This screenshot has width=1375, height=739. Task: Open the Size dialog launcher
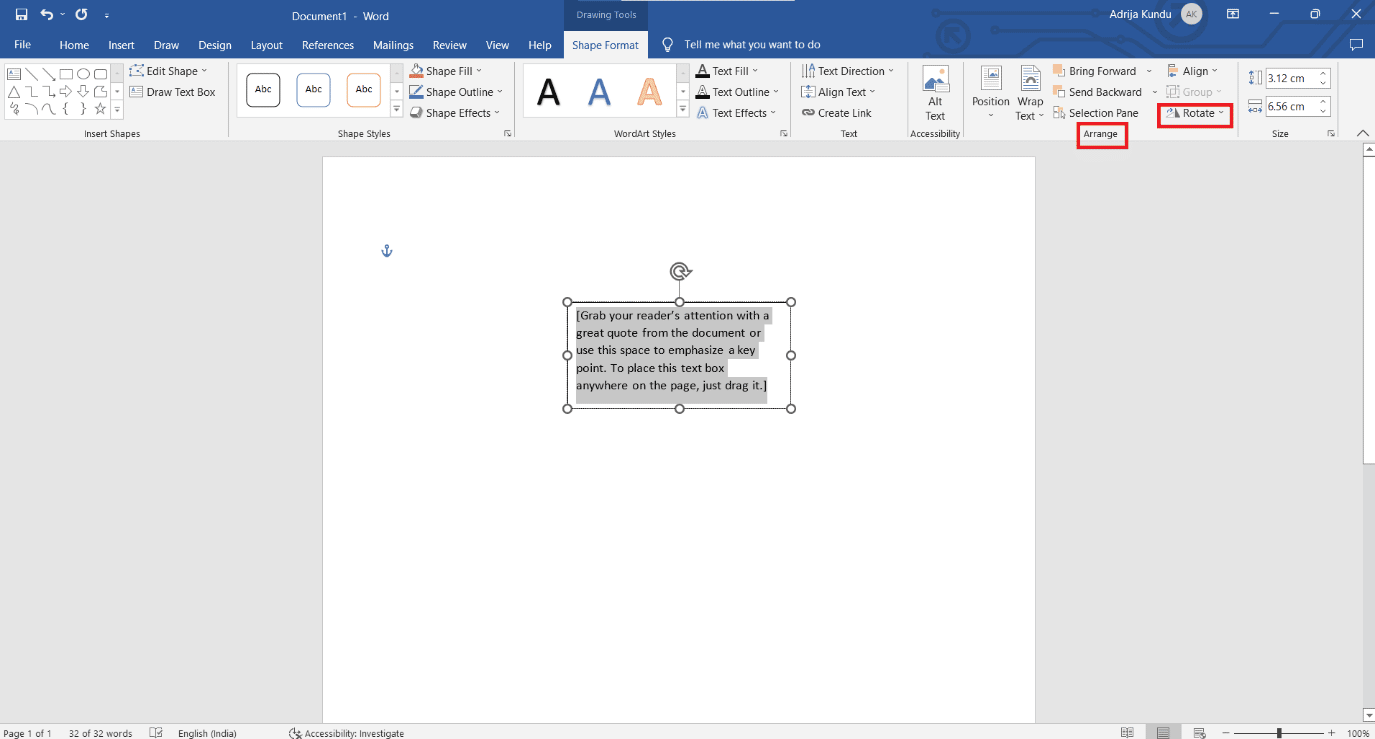pyautogui.click(x=1331, y=132)
